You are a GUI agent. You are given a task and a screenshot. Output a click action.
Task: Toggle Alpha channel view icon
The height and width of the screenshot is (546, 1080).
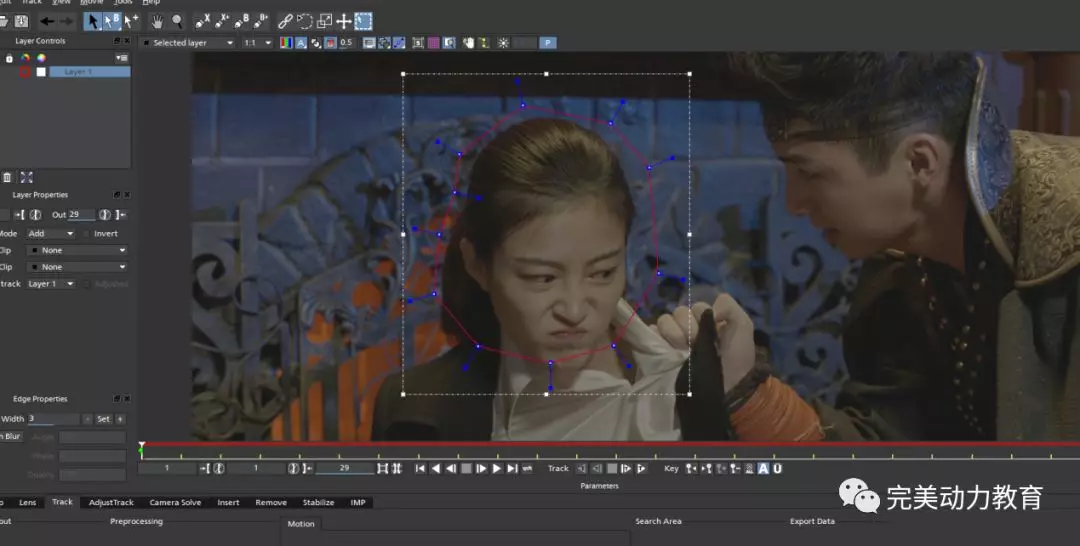pos(301,43)
